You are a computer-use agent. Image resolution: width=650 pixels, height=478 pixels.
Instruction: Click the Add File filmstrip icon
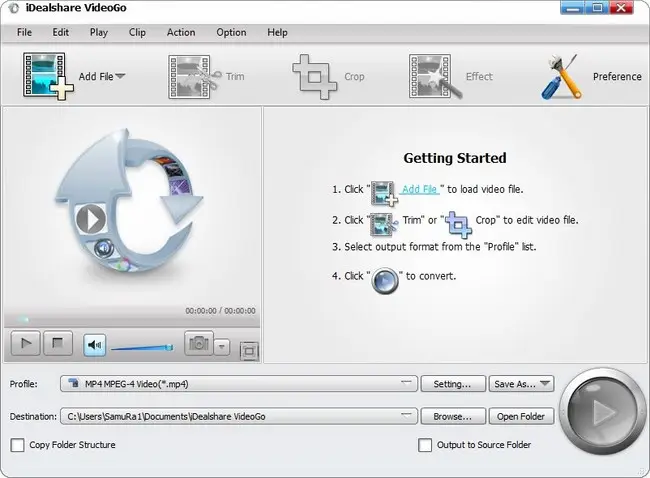pyautogui.click(x=48, y=76)
